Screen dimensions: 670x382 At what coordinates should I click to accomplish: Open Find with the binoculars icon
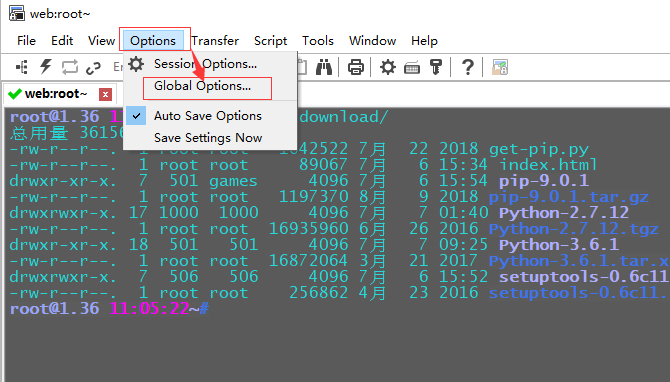[x=324, y=67]
